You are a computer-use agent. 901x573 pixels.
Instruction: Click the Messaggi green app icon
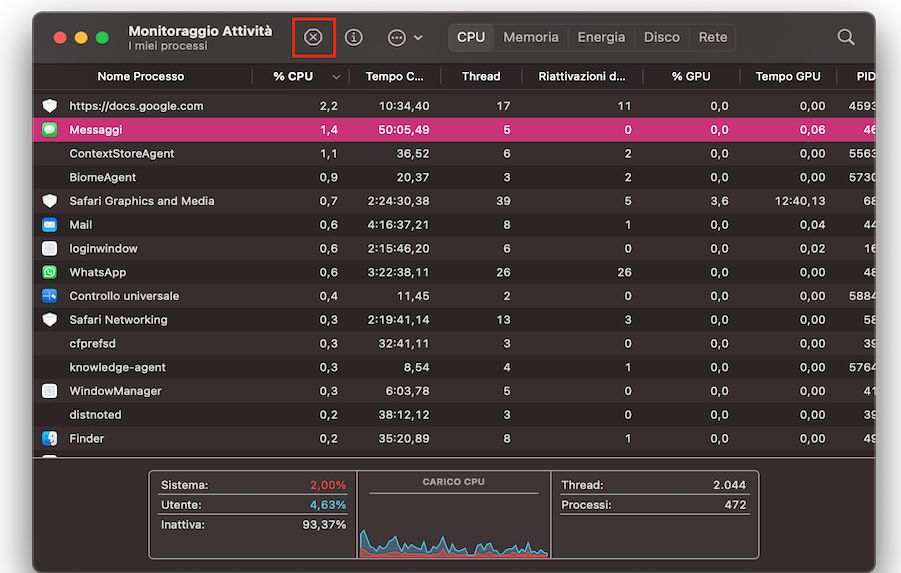[x=50, y=130]
